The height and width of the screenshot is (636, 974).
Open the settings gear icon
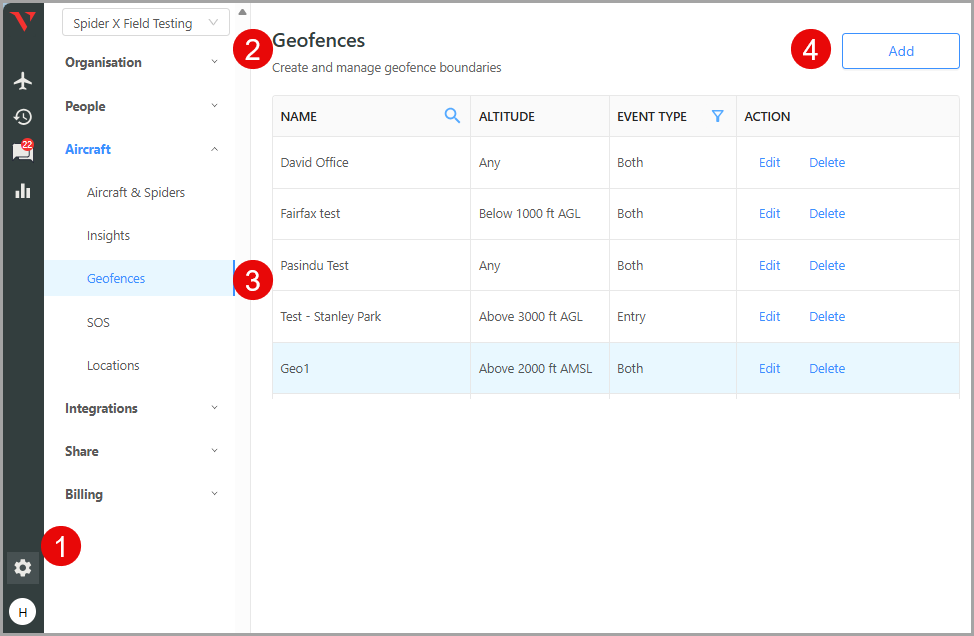pyautogui.click(x=23, y=568)
